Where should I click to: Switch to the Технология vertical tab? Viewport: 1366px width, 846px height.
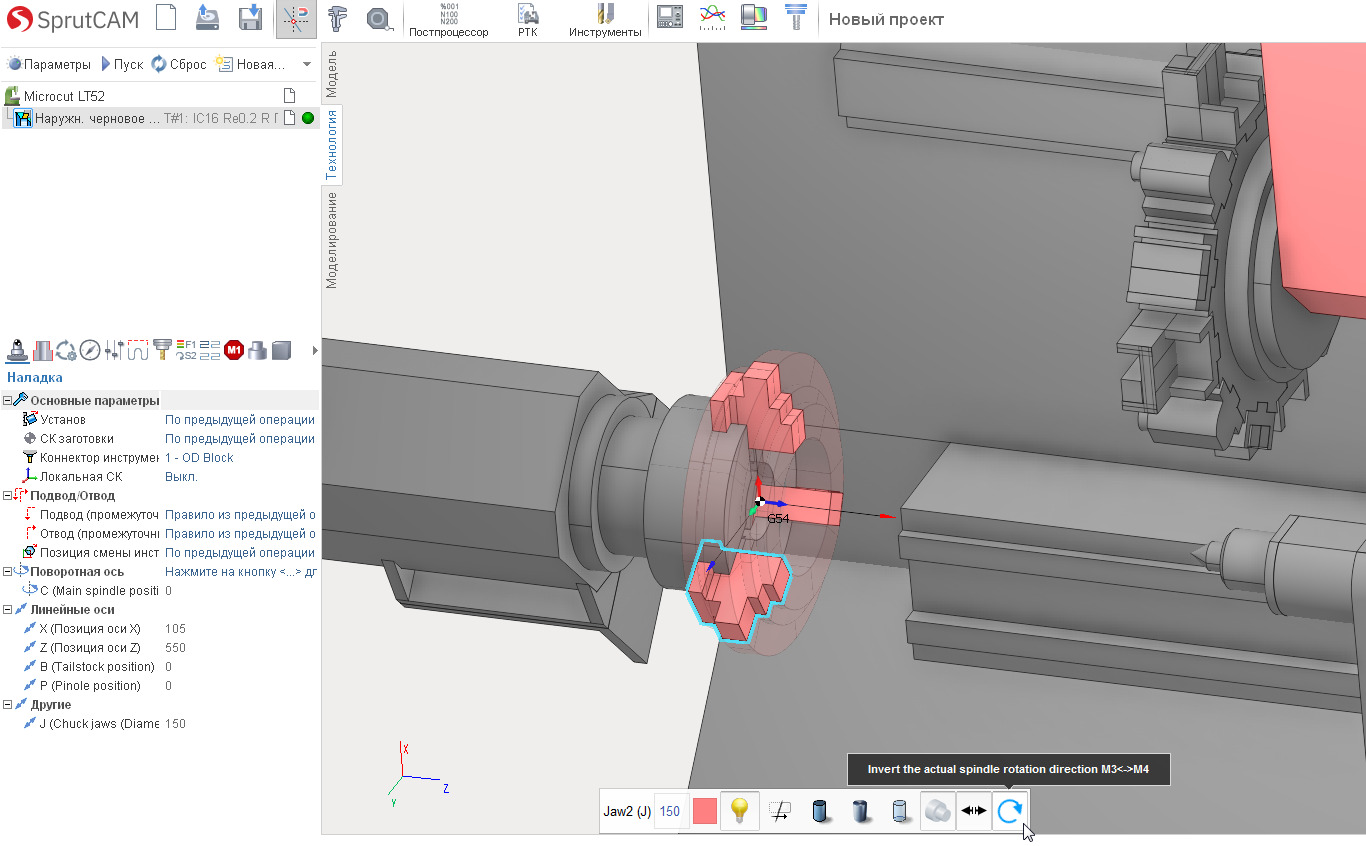coord(332,144)
